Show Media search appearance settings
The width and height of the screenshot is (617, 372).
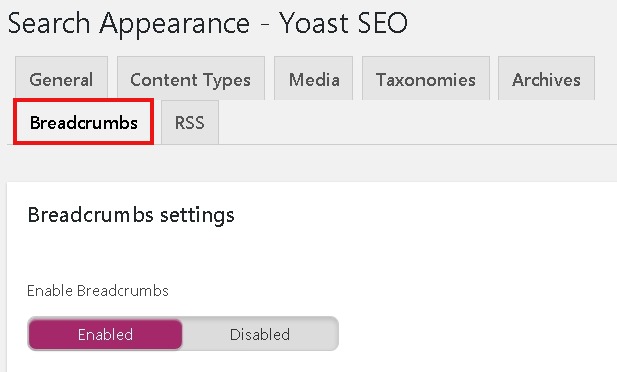[x=314, y=78]
